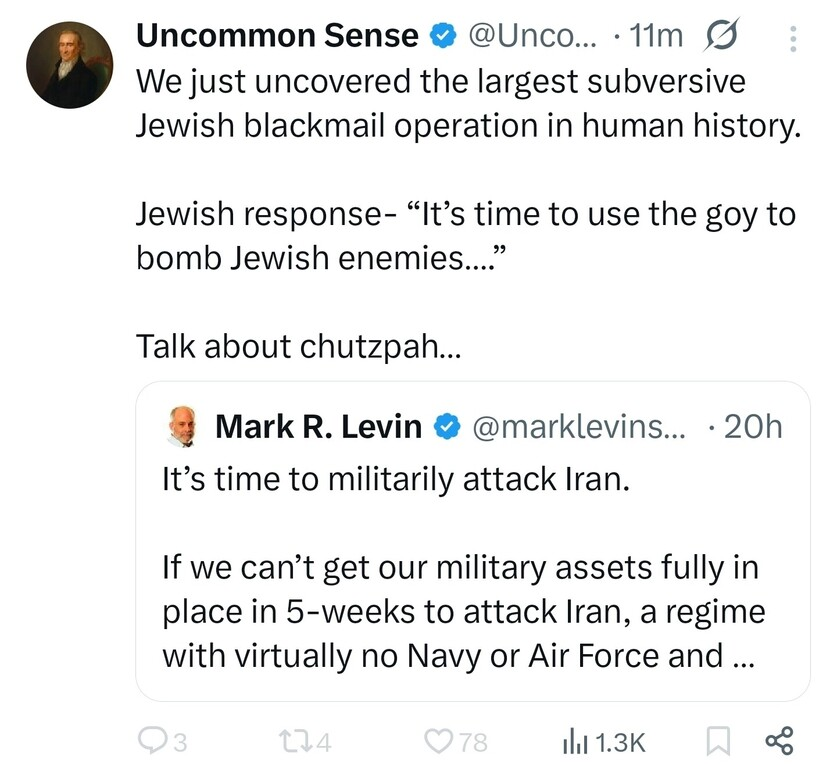837x764 pixels.
Task: Open the Mark R. Levin display name link
Action: tap(319, 426)
